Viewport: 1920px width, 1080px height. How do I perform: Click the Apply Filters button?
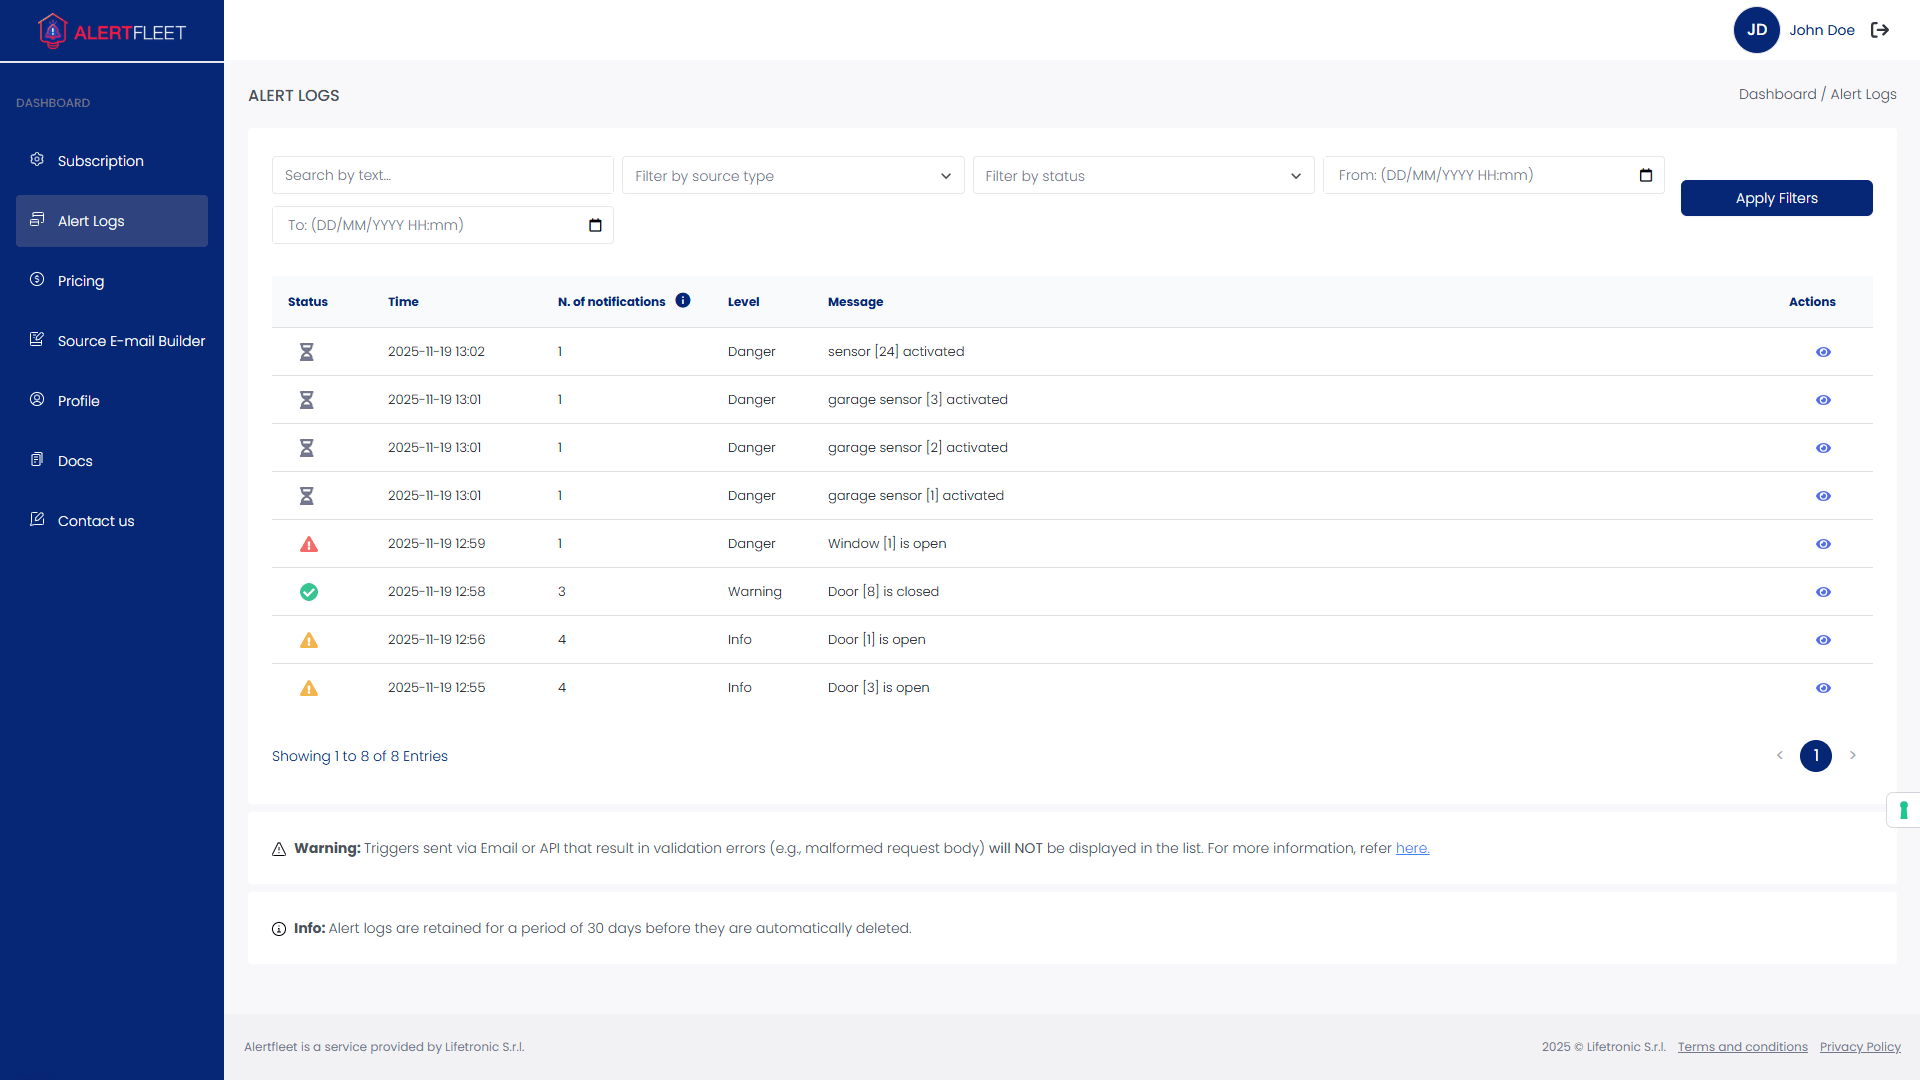(x=1776, y=197)
